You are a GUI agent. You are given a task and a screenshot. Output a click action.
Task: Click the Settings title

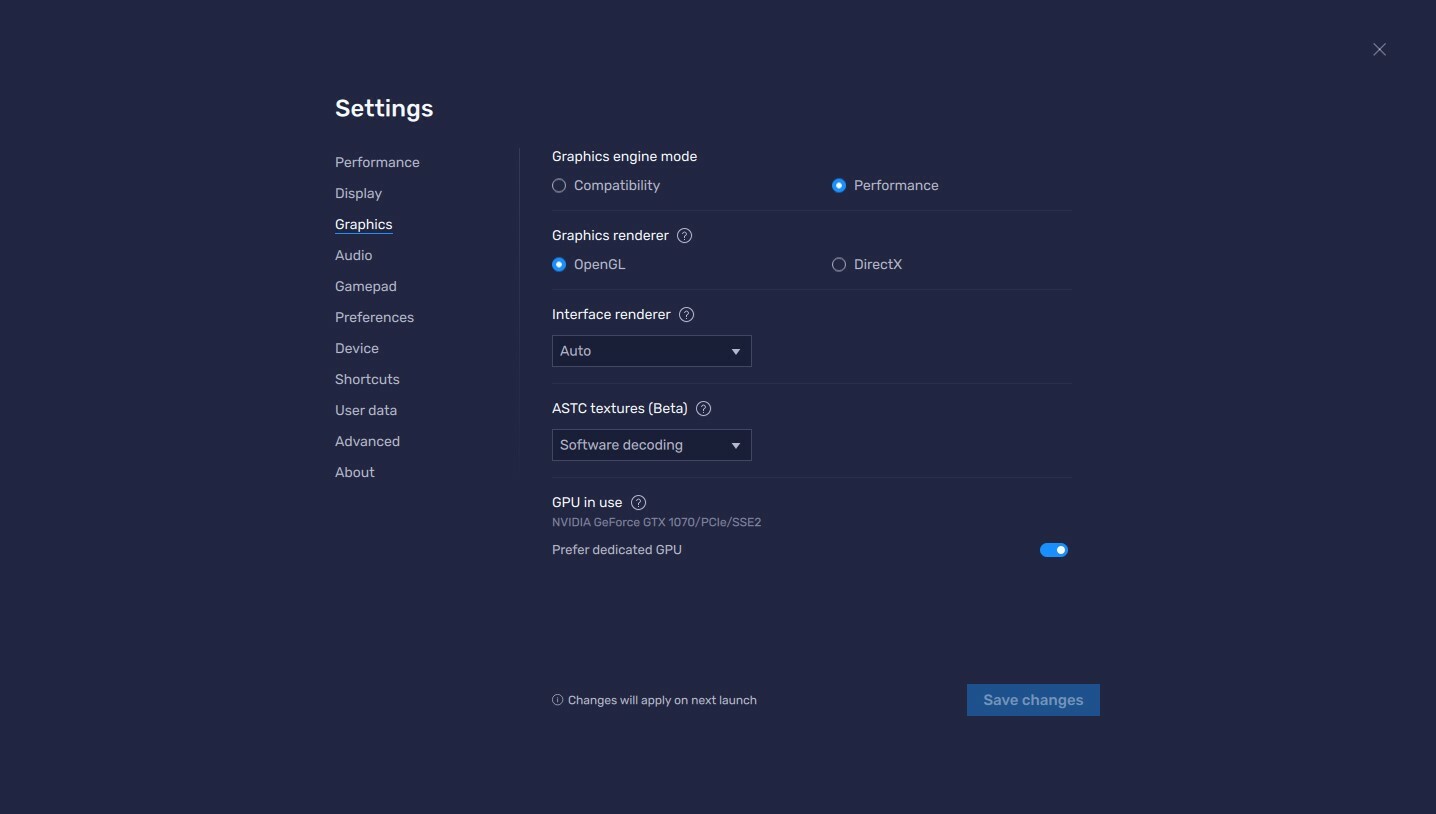pyautogui.click(x=384, y=108)
